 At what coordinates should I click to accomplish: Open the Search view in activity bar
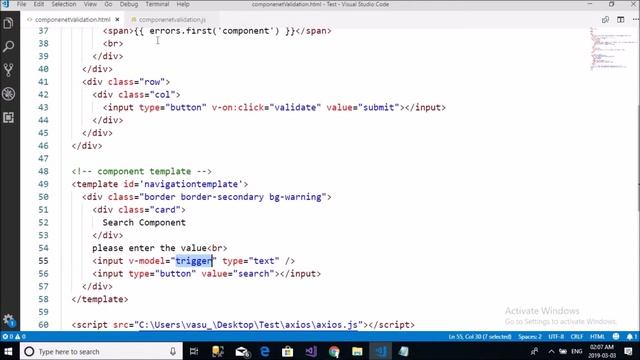coord(8,47)
